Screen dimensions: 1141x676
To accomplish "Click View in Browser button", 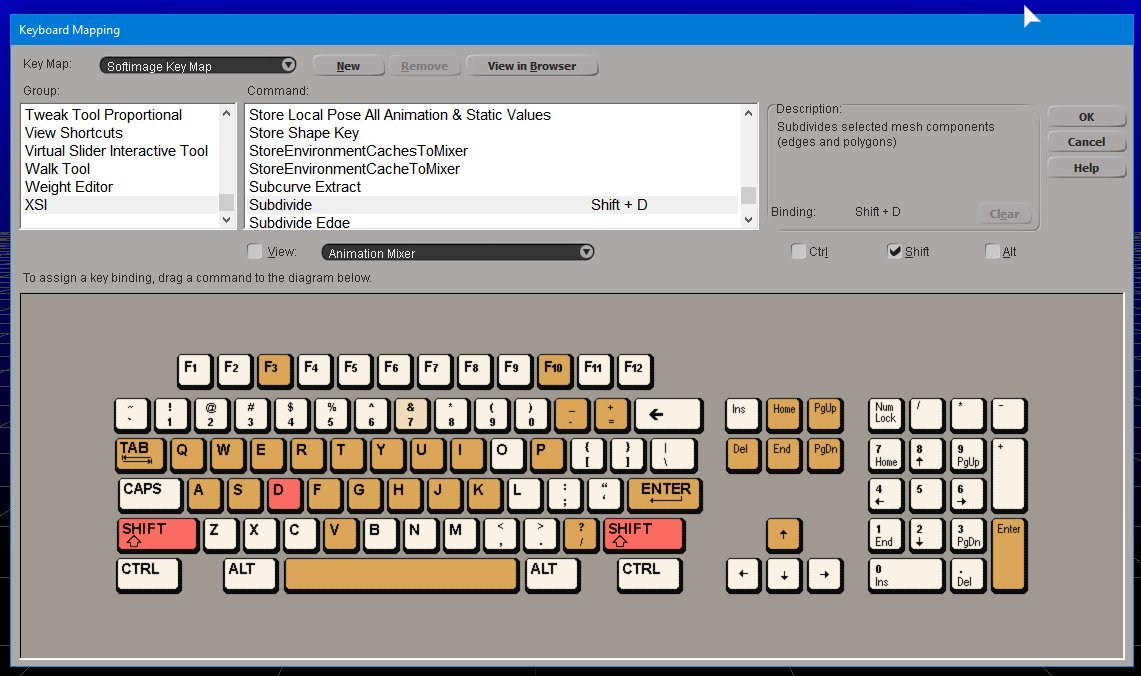I will [532, 66].
